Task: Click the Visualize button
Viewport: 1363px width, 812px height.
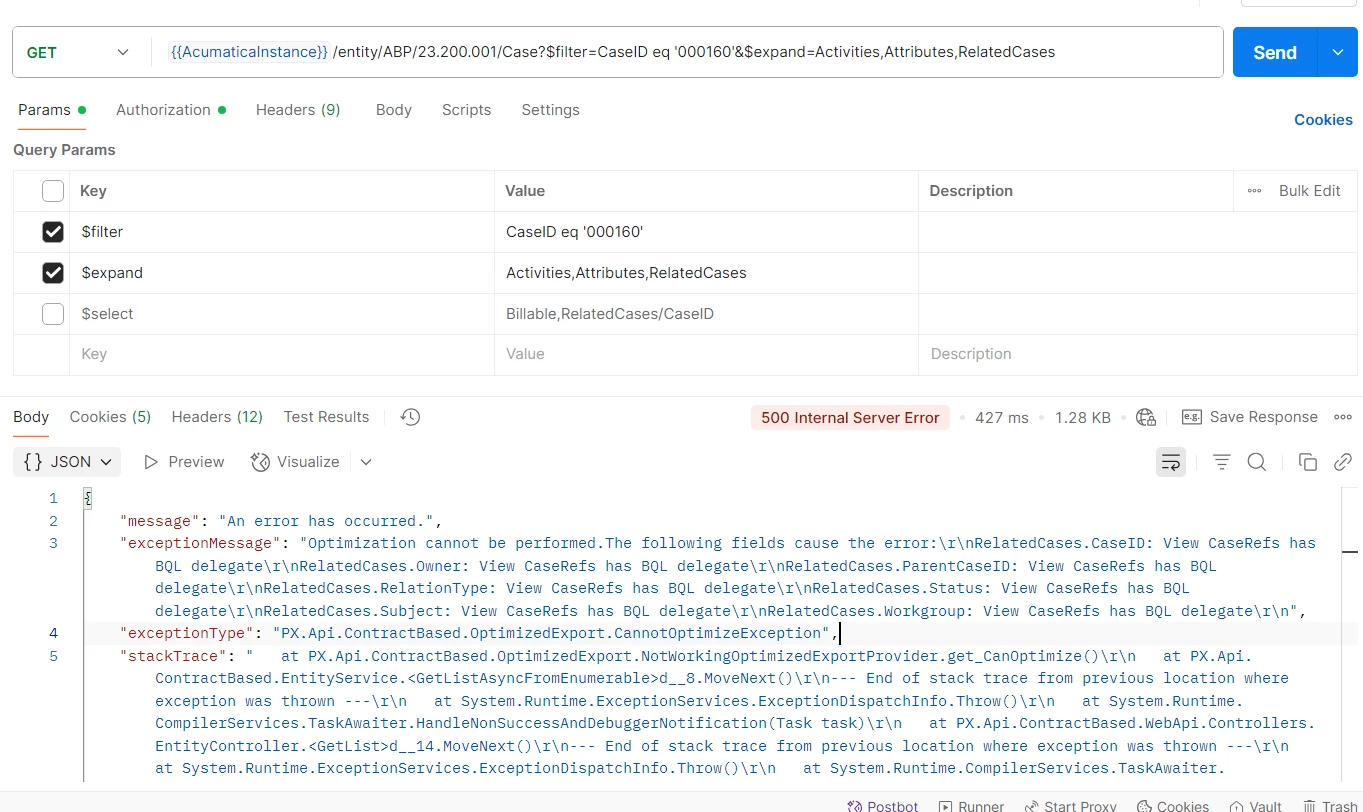Action: click(296, 462)
